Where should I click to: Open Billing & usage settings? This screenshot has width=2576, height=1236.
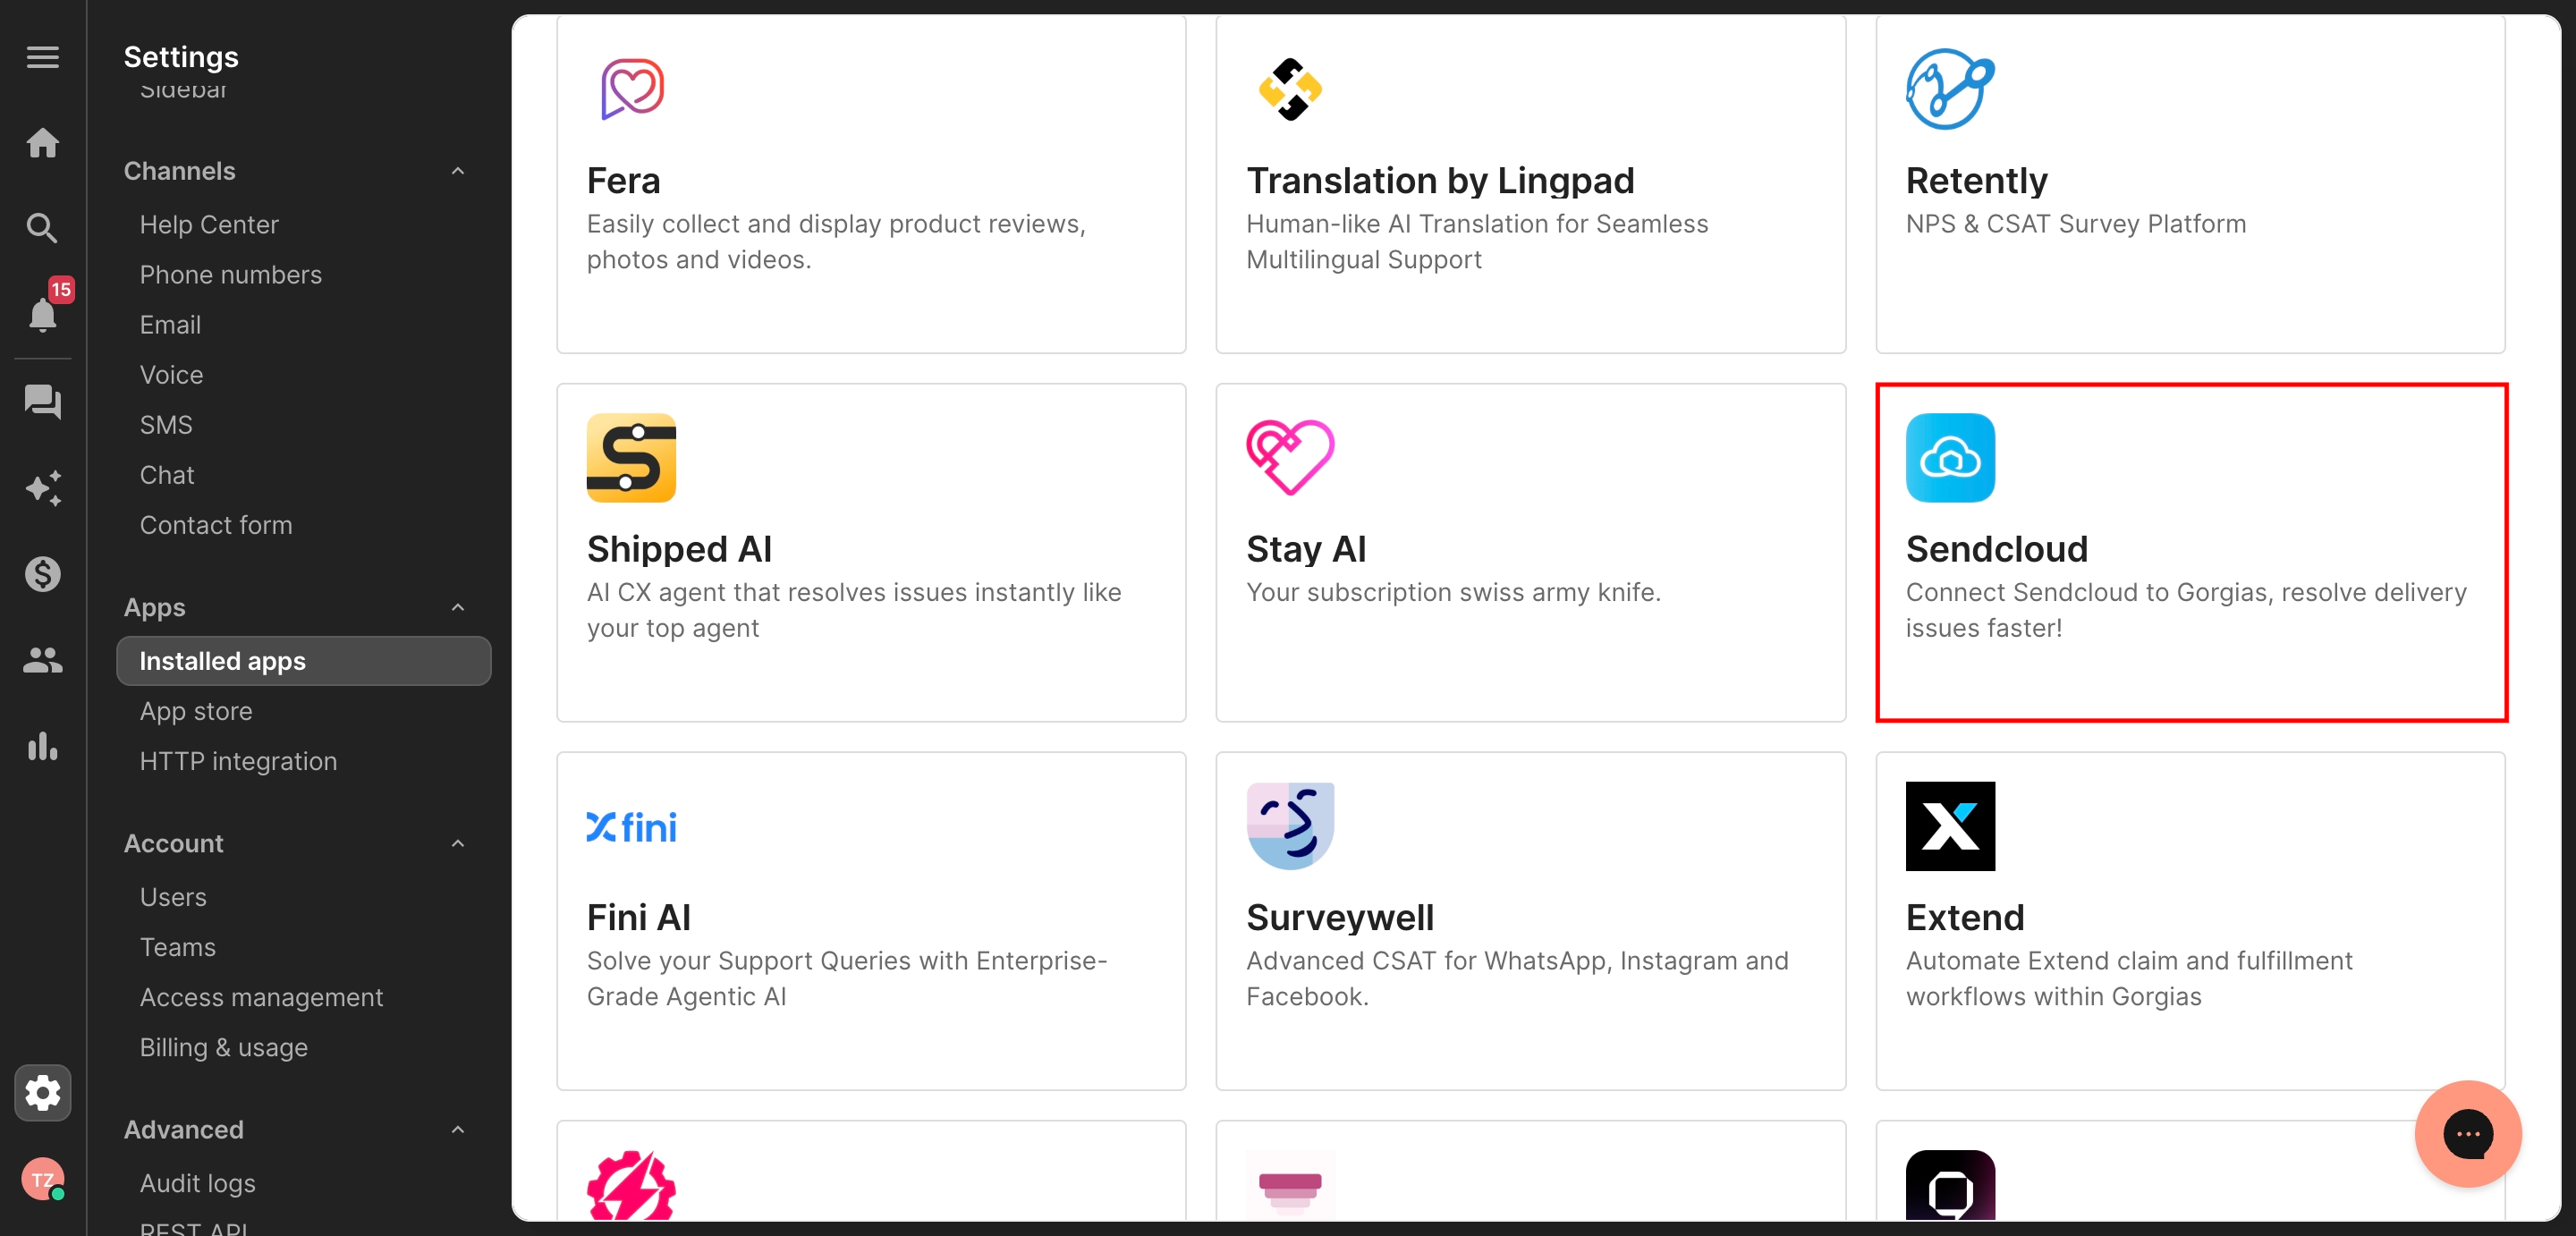pyautogui.click(x=224, y=1047)
